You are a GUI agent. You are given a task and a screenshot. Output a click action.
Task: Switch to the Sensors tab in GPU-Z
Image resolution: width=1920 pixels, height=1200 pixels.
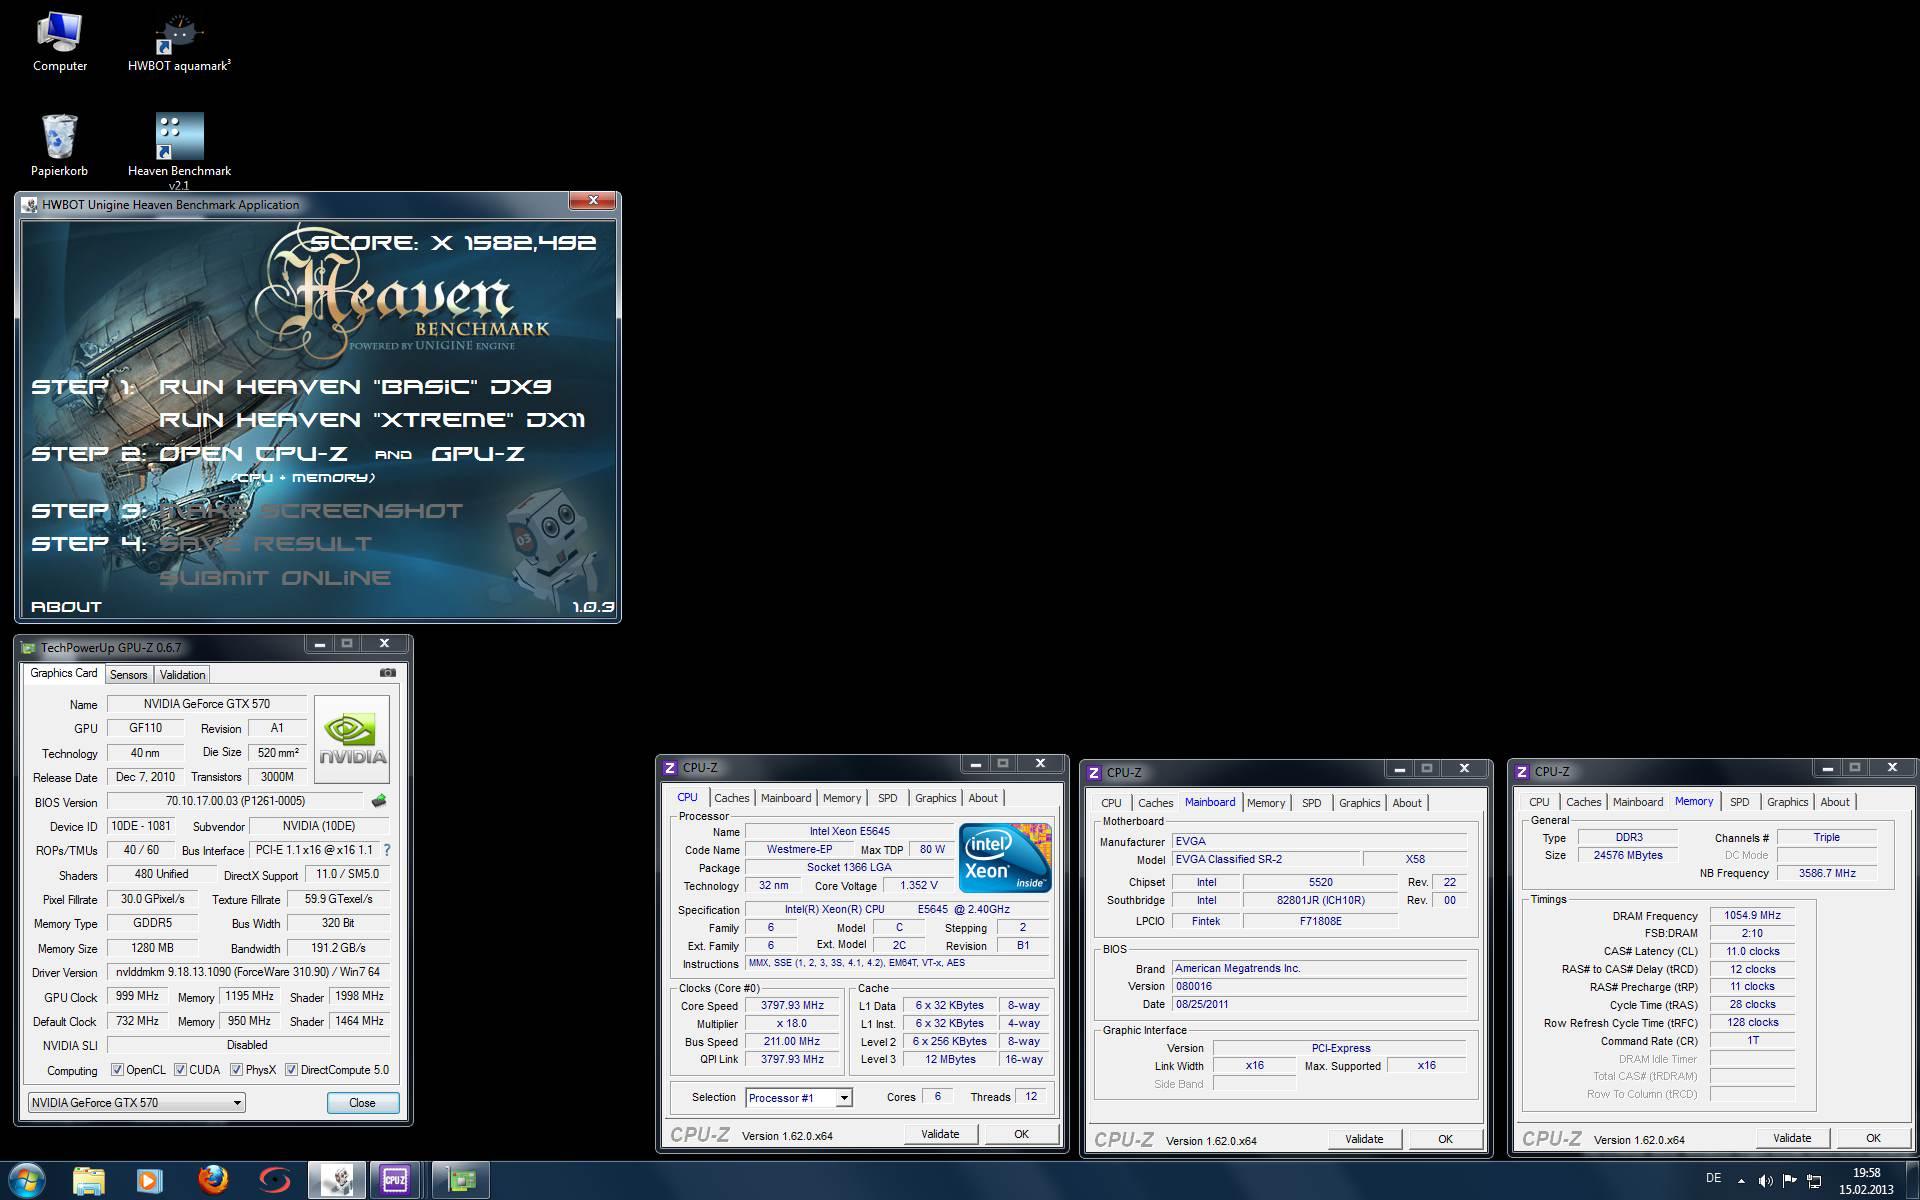[x=128, y=675]
